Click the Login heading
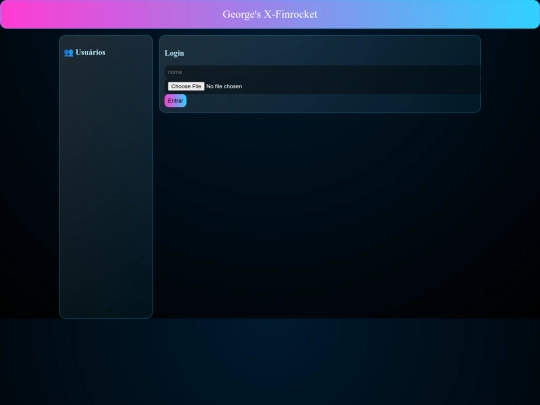The width and height of the screenshot is (540, 405). click(174, 53)
